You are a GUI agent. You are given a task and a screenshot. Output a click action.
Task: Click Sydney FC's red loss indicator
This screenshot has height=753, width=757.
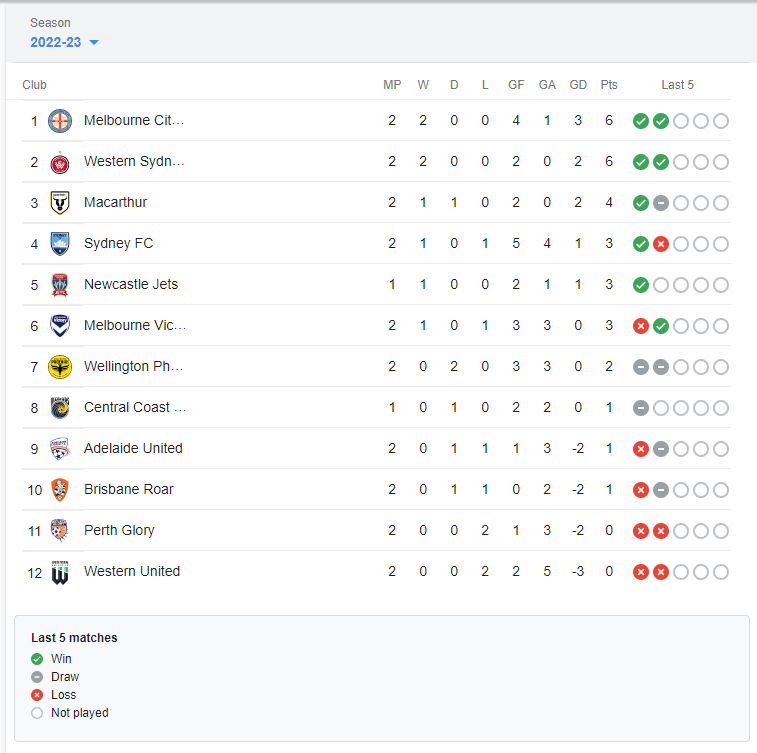pyautogui.click(x=661, y=244)
